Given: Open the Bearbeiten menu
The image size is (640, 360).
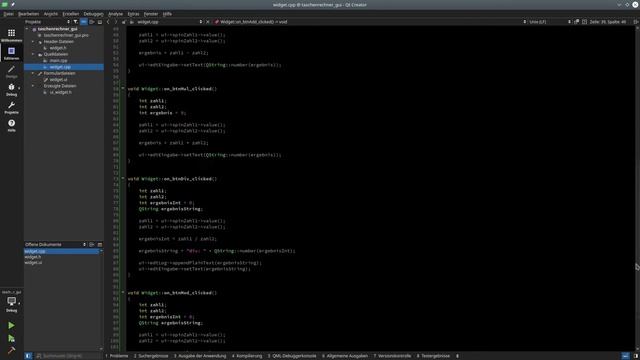Looking at the screenshot, I should 29,14.
